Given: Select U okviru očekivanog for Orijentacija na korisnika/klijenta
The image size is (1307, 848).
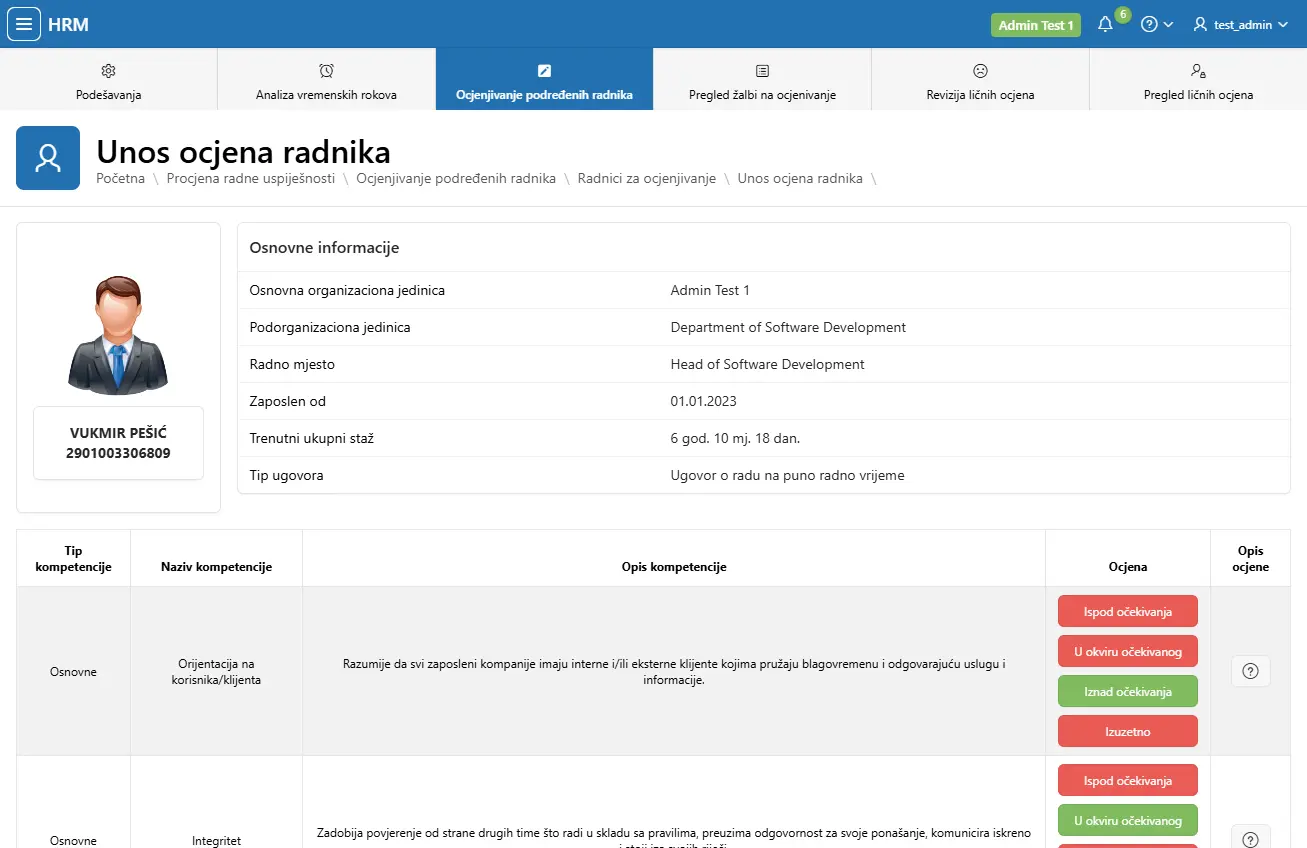Looking at the screenshot, I should [x=1128, y=651].
